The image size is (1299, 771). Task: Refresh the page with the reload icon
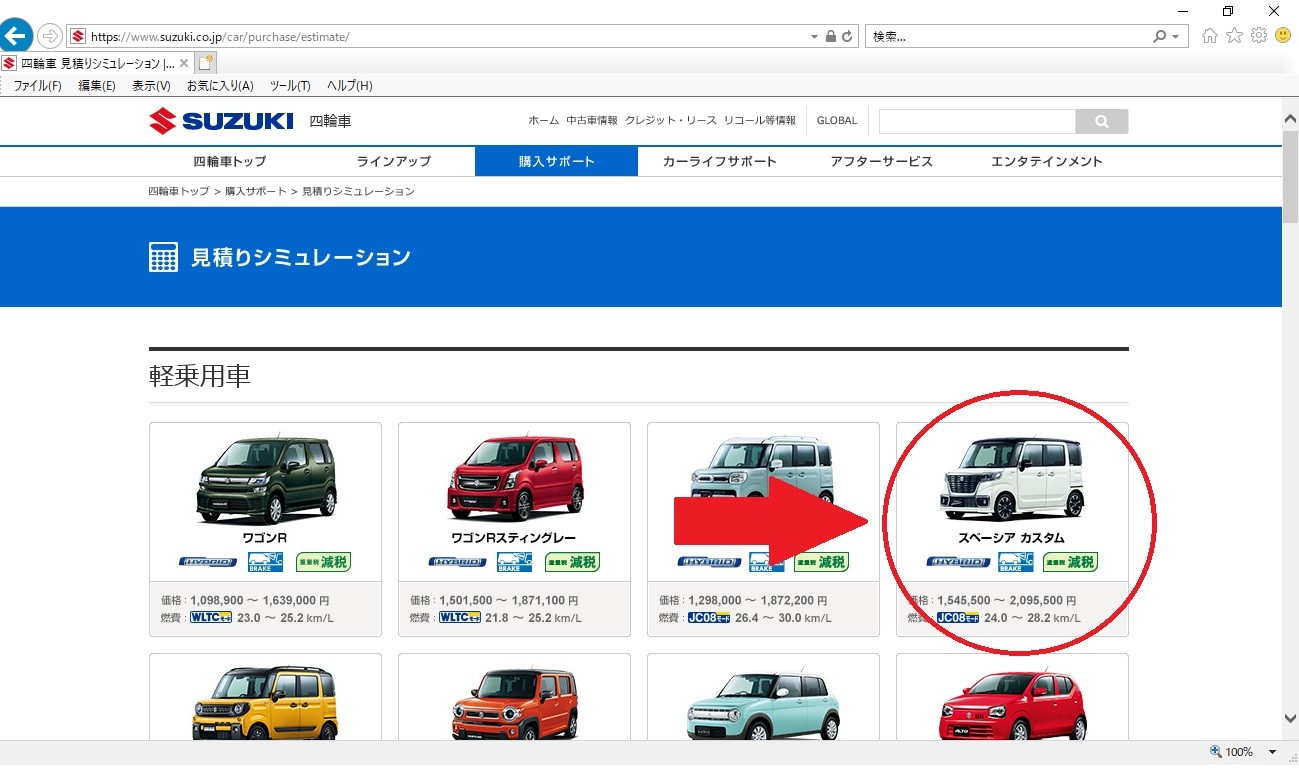[x=847, y=36]
